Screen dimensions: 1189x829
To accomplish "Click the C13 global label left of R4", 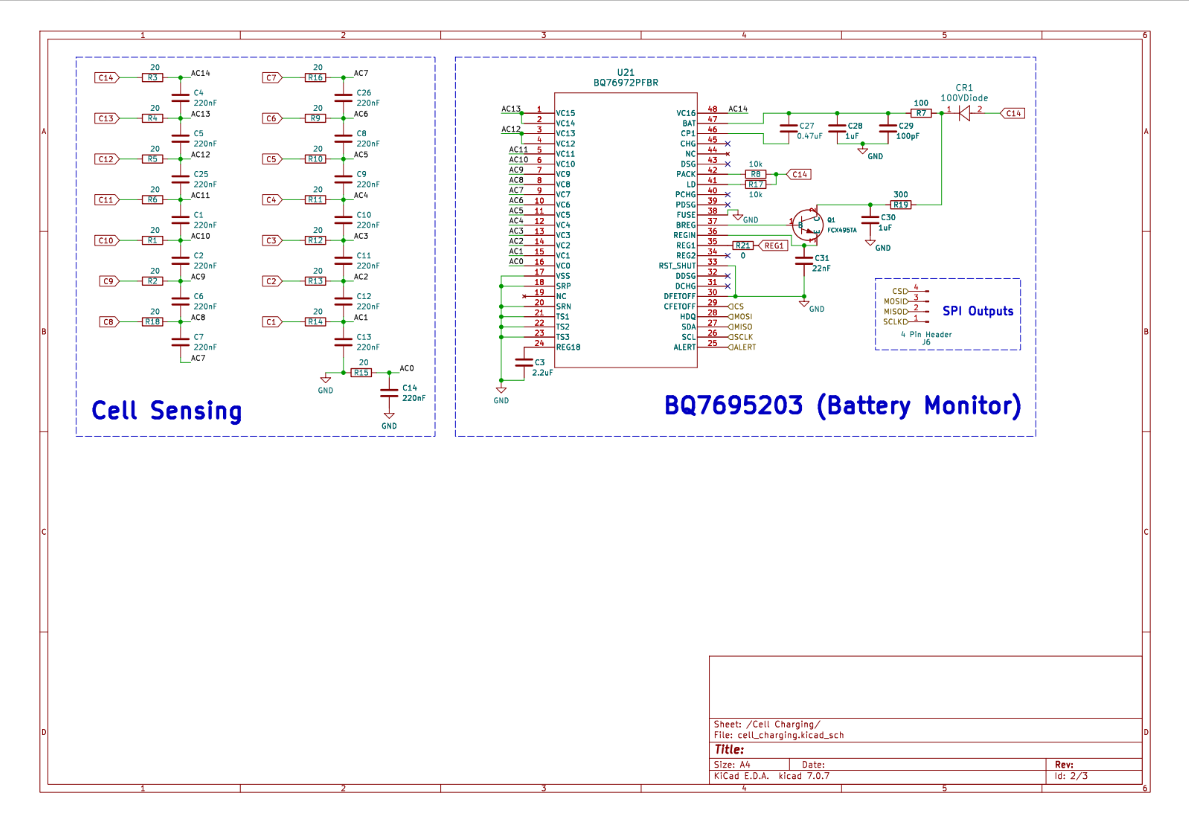I will [x=107, y=118].
